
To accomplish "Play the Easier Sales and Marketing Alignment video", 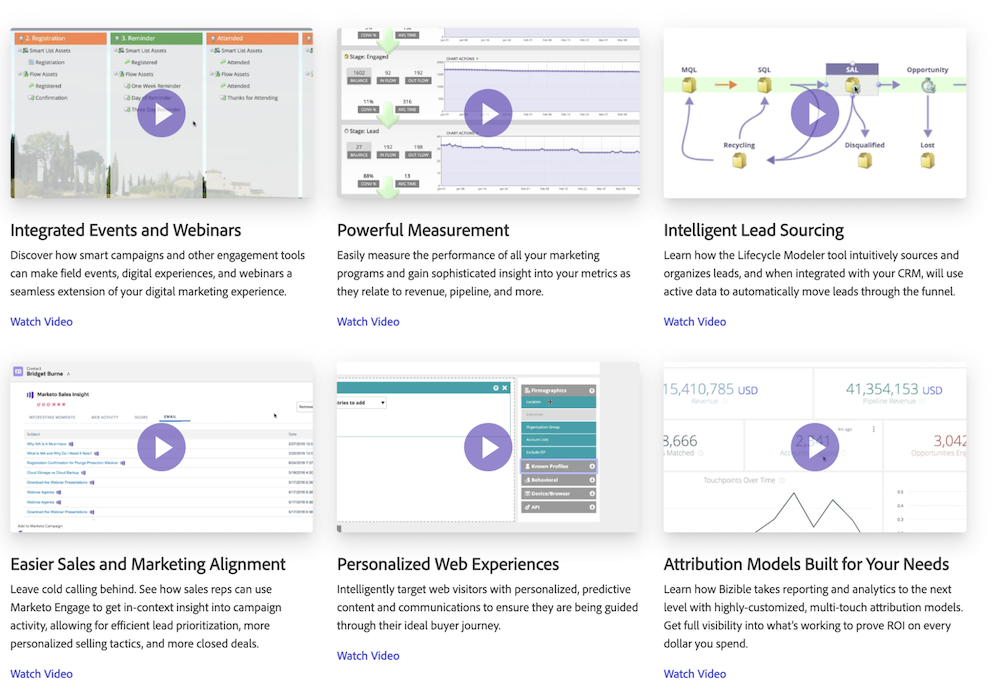I will (x=161, y=447).
